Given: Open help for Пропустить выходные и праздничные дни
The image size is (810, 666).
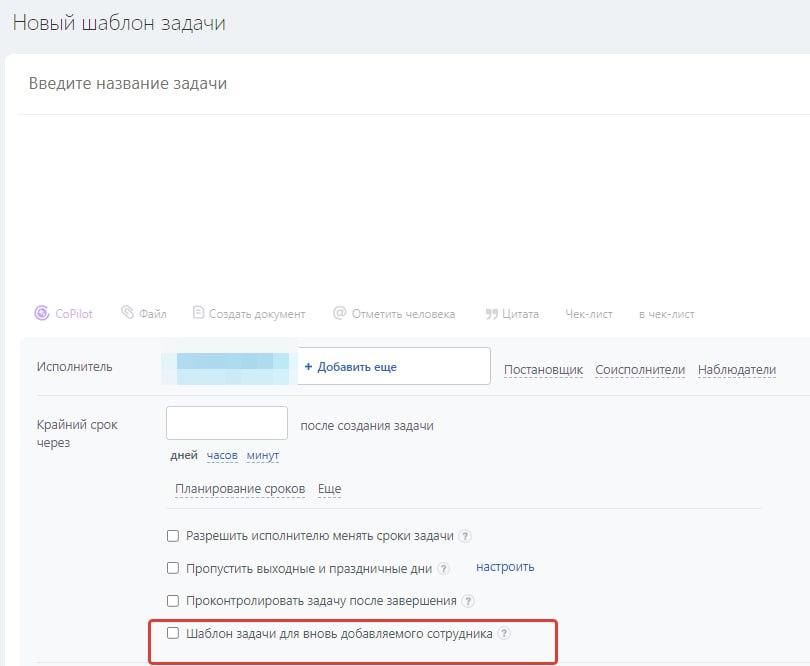Looking at the screenshot, I should [443, 568].
